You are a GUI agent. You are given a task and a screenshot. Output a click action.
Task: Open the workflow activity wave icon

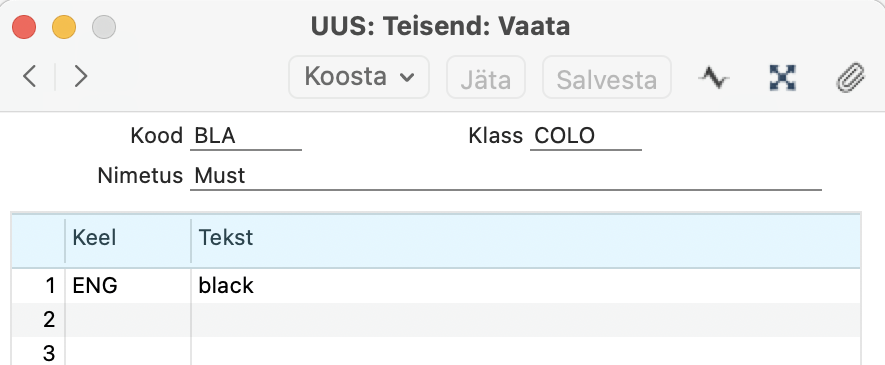coord(714,77)
